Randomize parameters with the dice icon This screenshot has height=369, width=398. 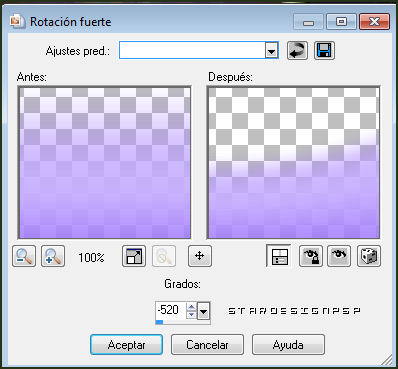pos(369,256)
